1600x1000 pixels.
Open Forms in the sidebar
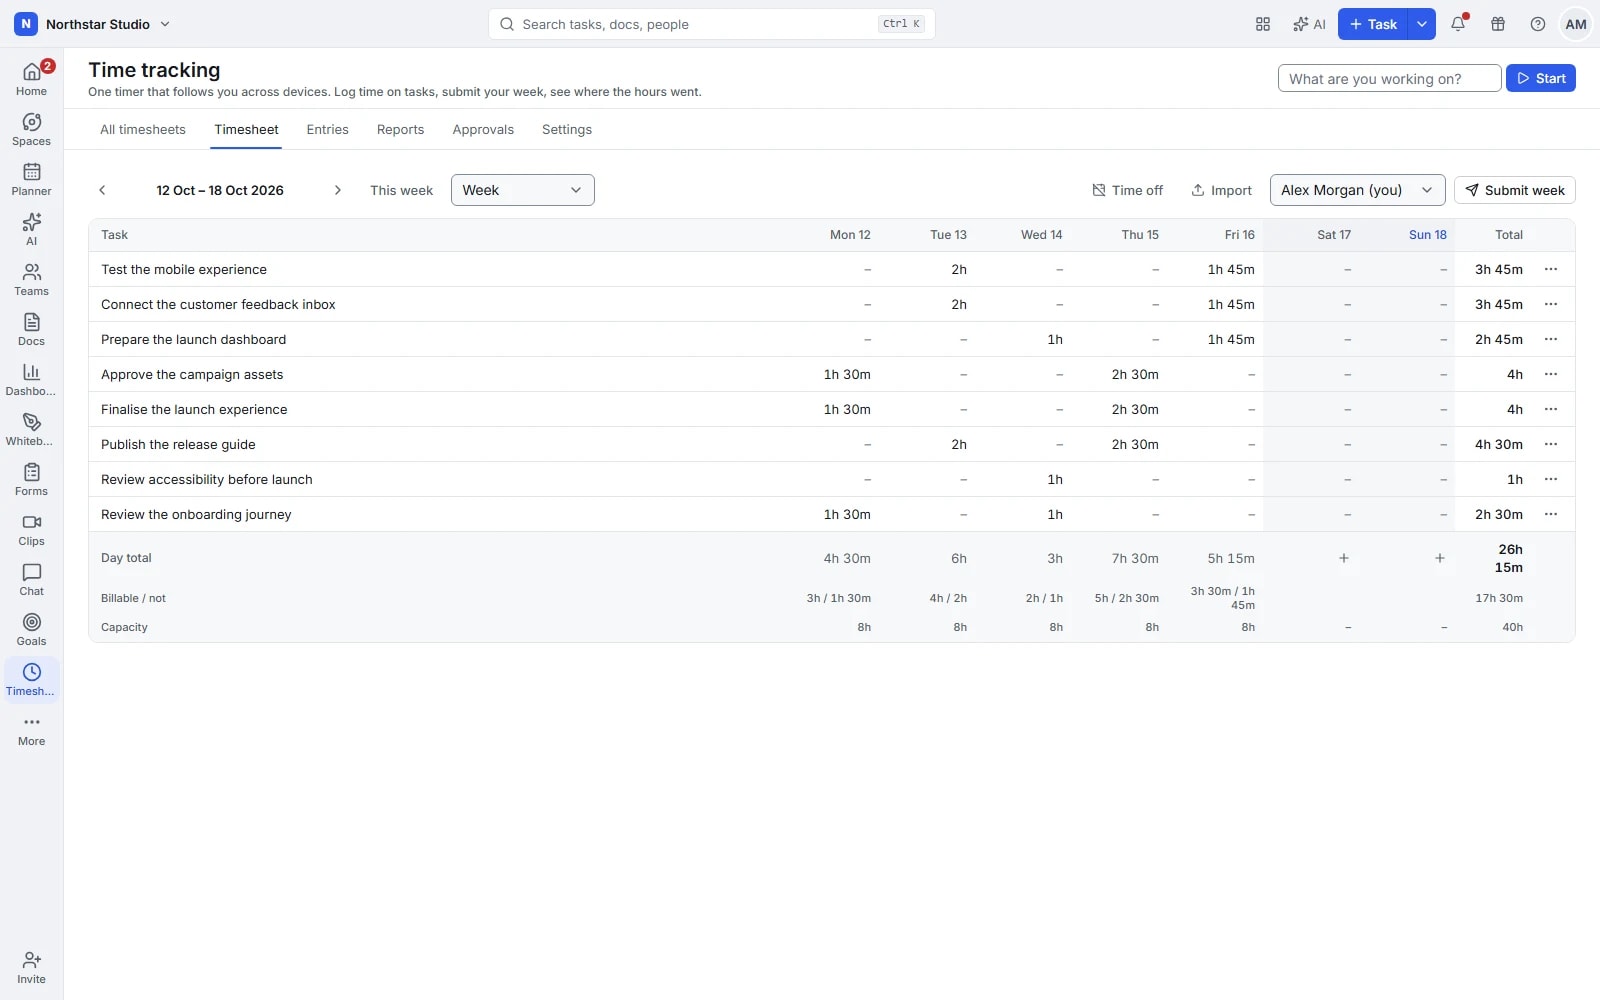tap(31, 479)
